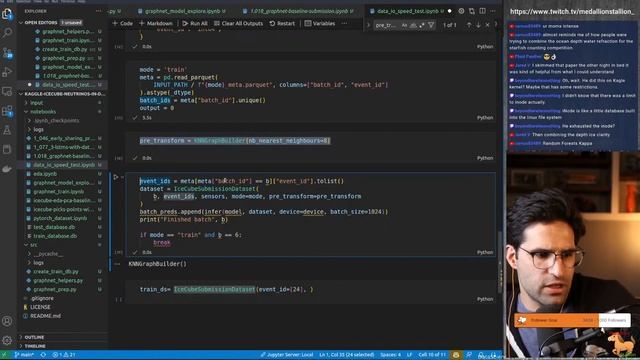Add a new Code cell

coord(122,23)
